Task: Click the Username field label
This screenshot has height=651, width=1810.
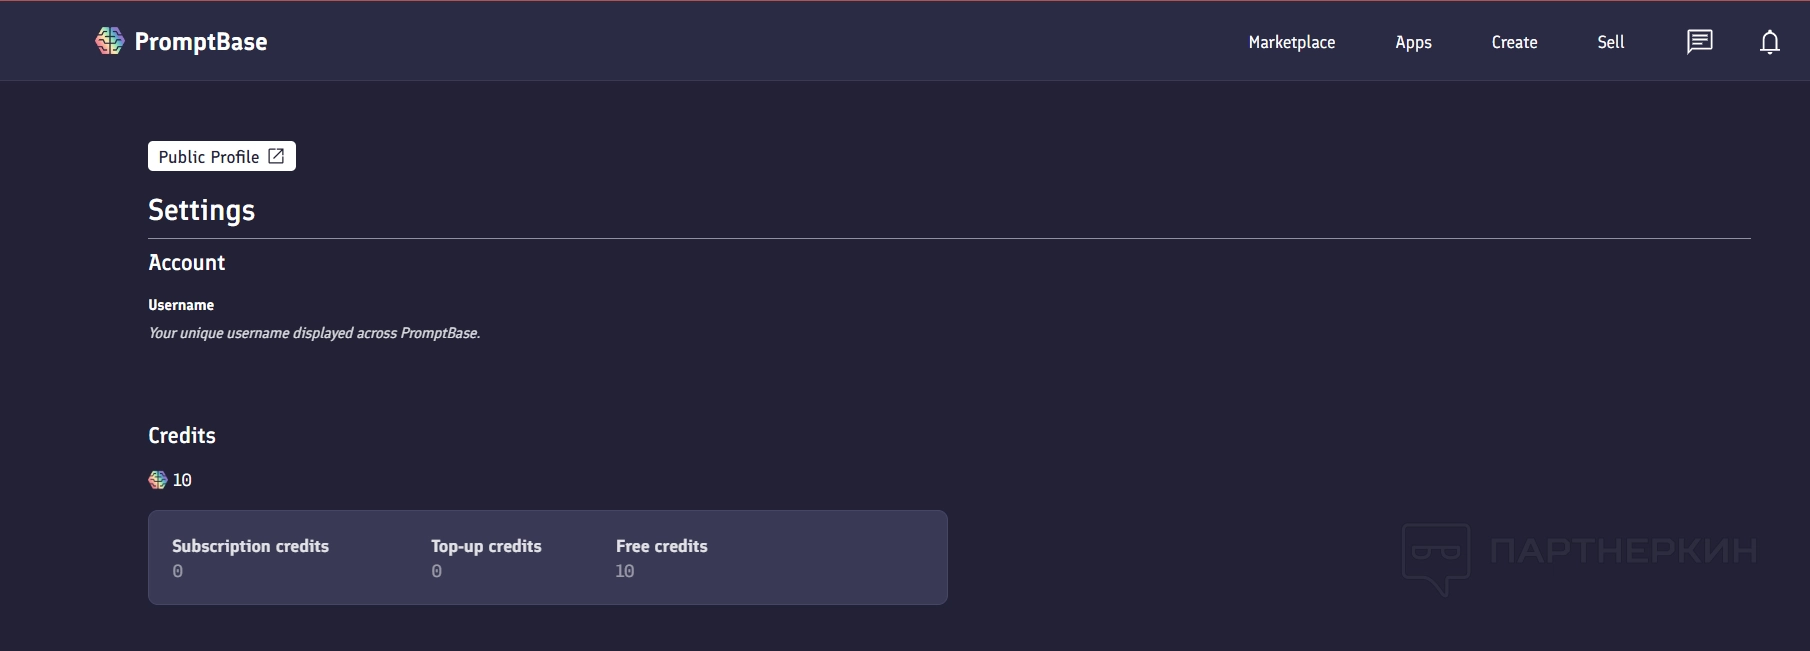Action: 181,305
